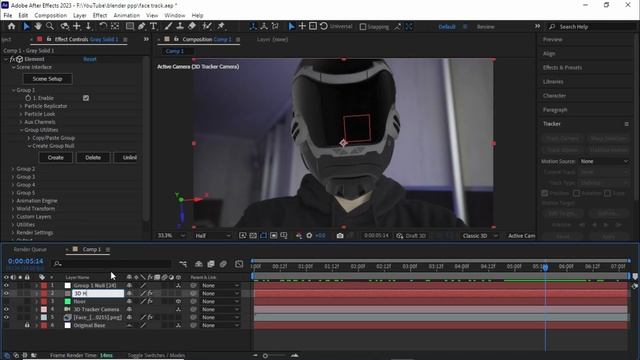Select the Eraser tool
The image size is (640, 360).
[x=192, y=26]
